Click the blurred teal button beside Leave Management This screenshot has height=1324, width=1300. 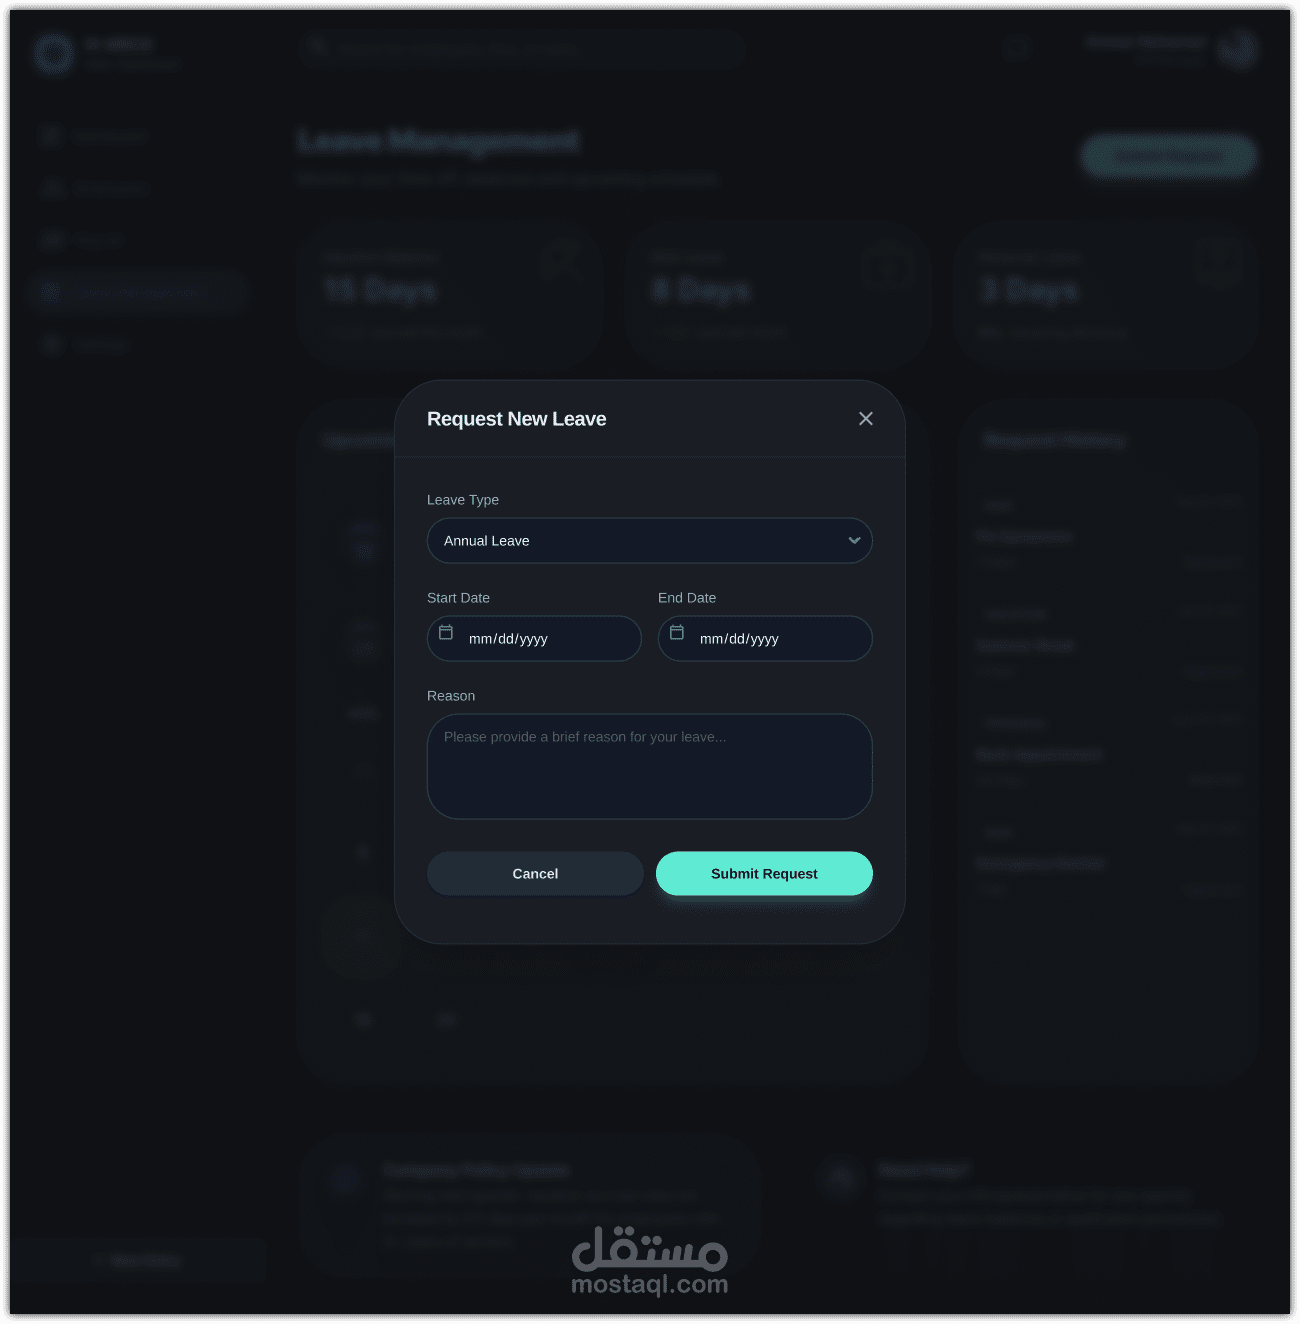click(x=1169, y=157)
